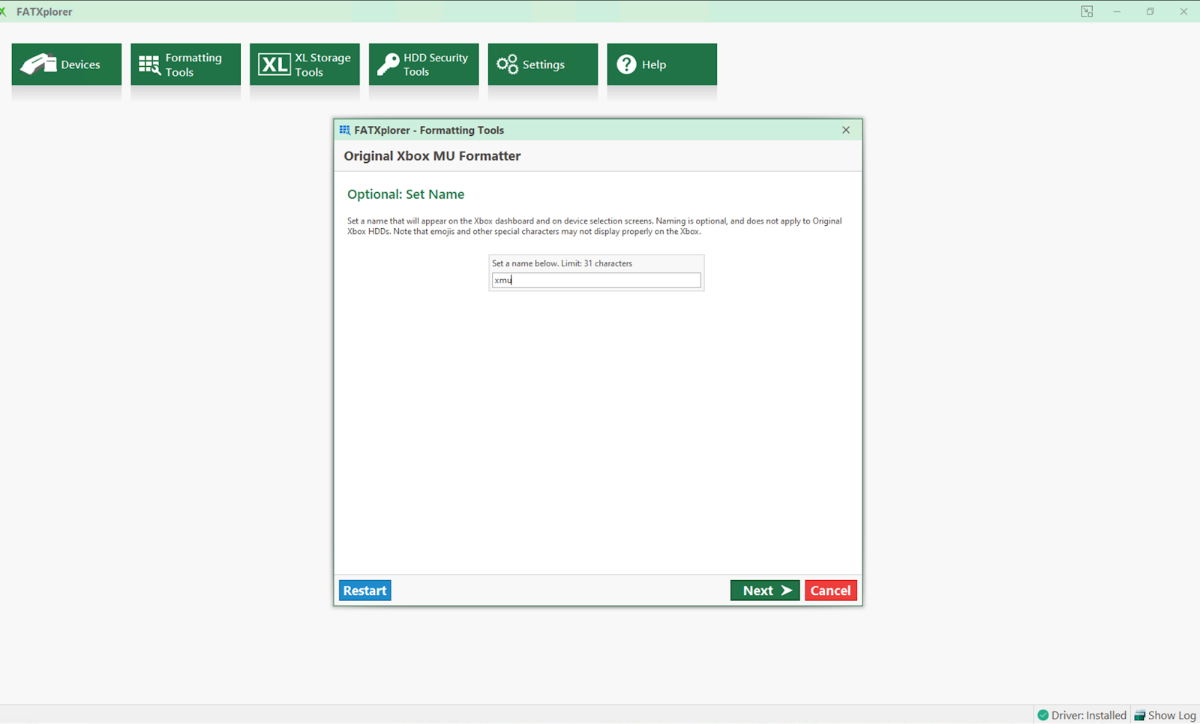The height and width of the screenshot is (724, 1200).
Task: Click the Next button
Action: click(765, 590)
